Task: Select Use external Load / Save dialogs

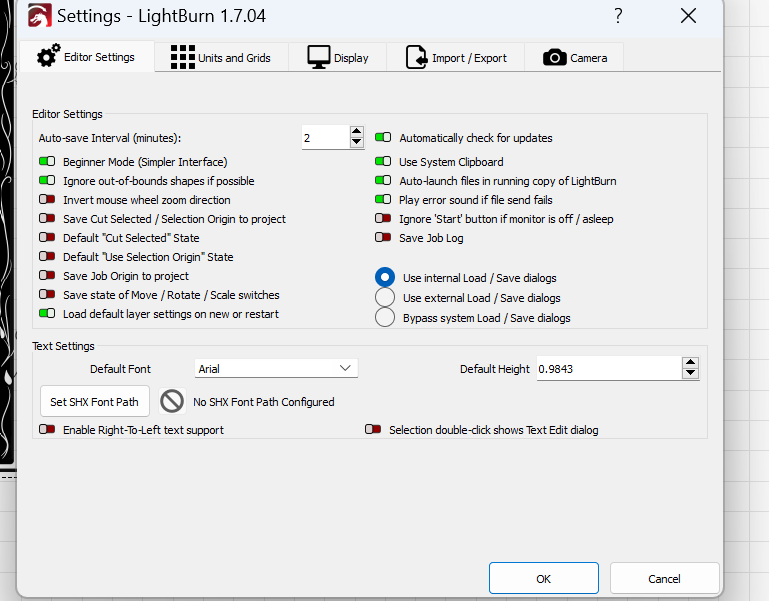Action: point(385,297)
